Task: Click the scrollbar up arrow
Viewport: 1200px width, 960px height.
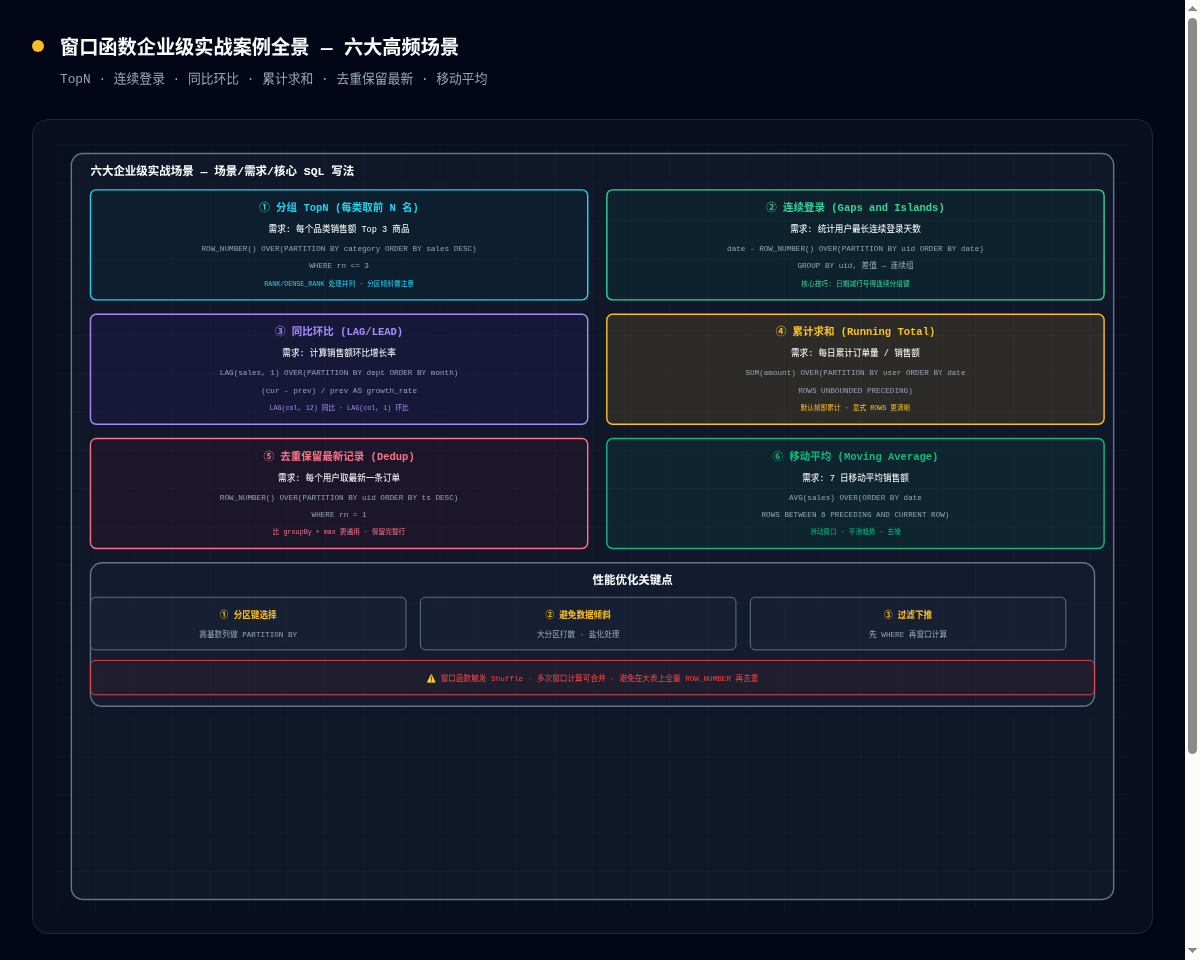Action: pos(1192,7)
